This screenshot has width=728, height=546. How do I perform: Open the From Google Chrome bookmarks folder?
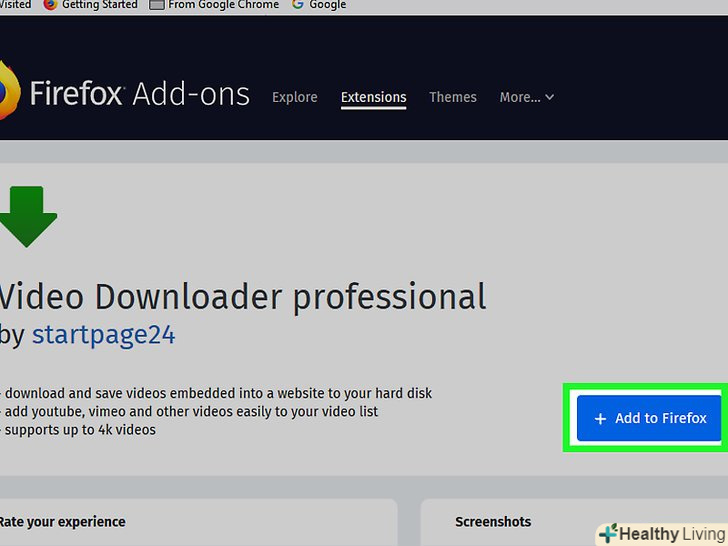(x=214, y=5)
